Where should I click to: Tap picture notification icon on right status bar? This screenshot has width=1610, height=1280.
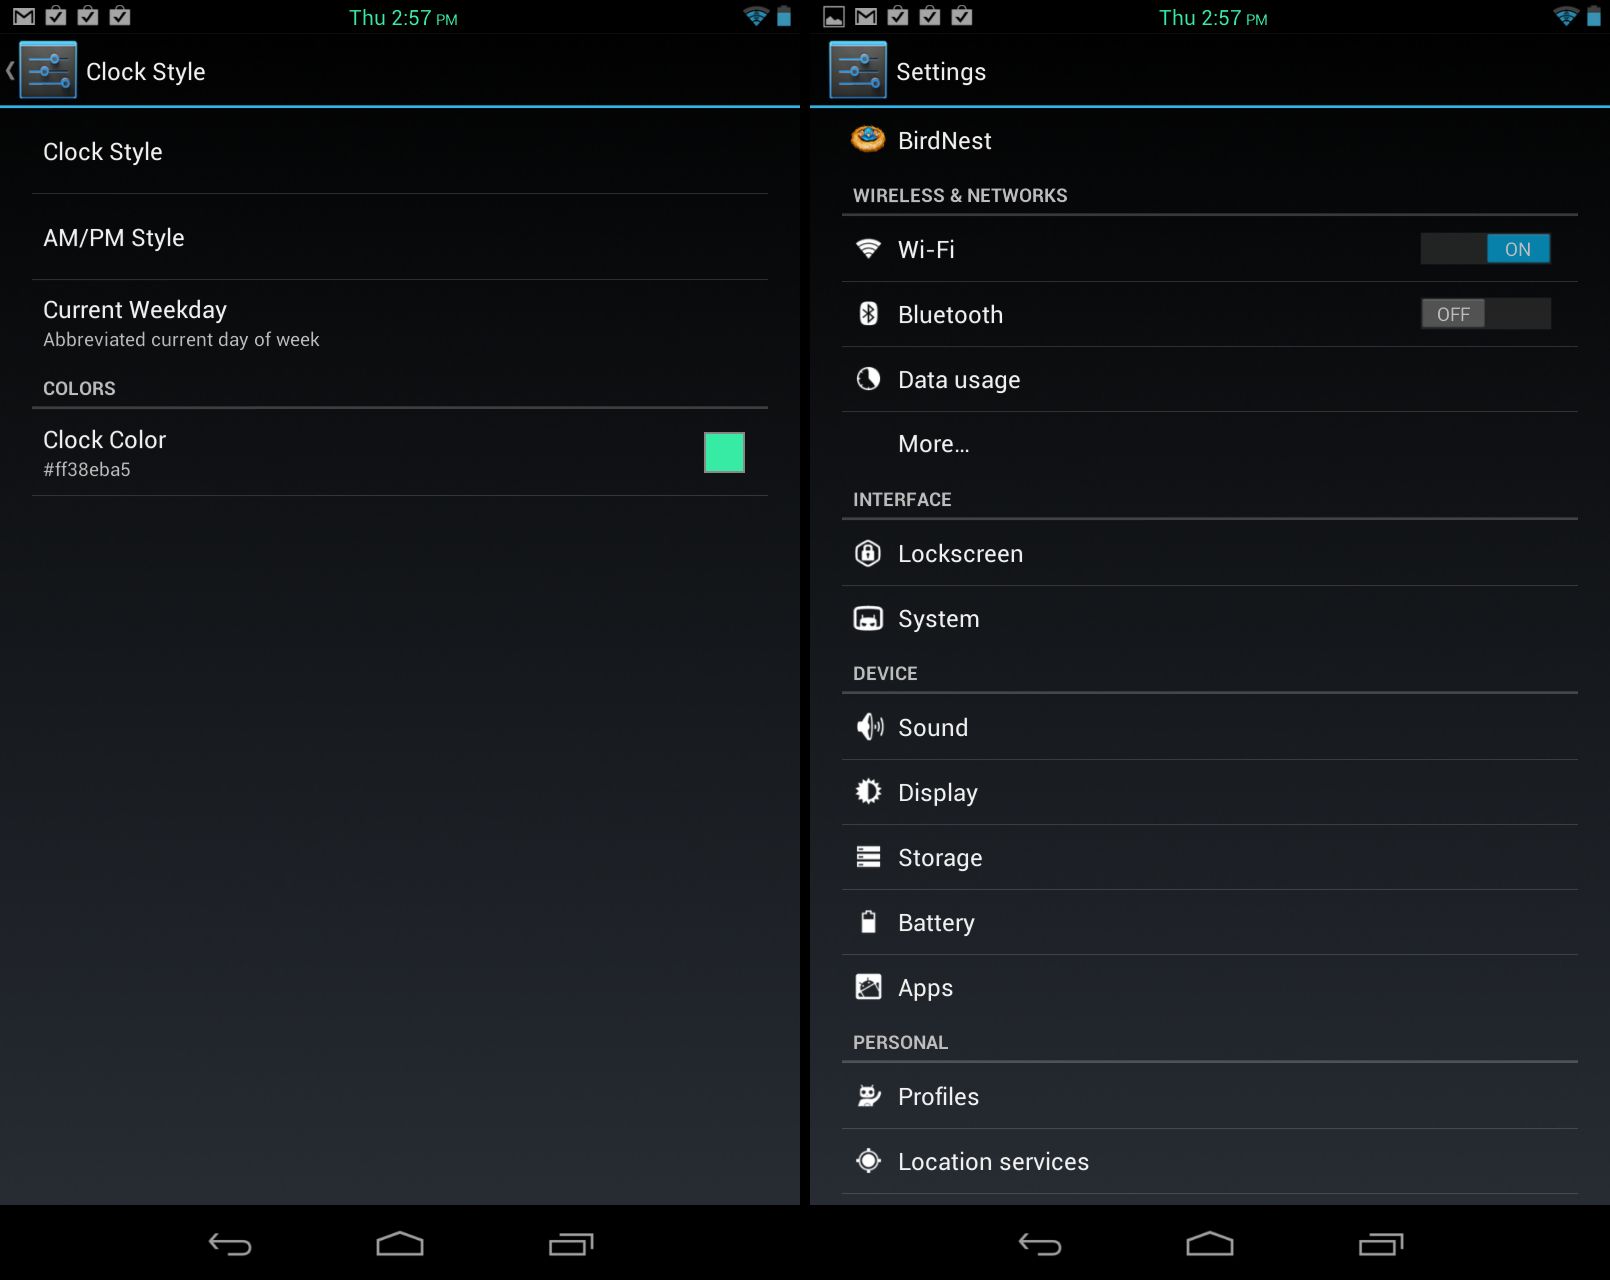pyautogui.click(x=834, y=16)
